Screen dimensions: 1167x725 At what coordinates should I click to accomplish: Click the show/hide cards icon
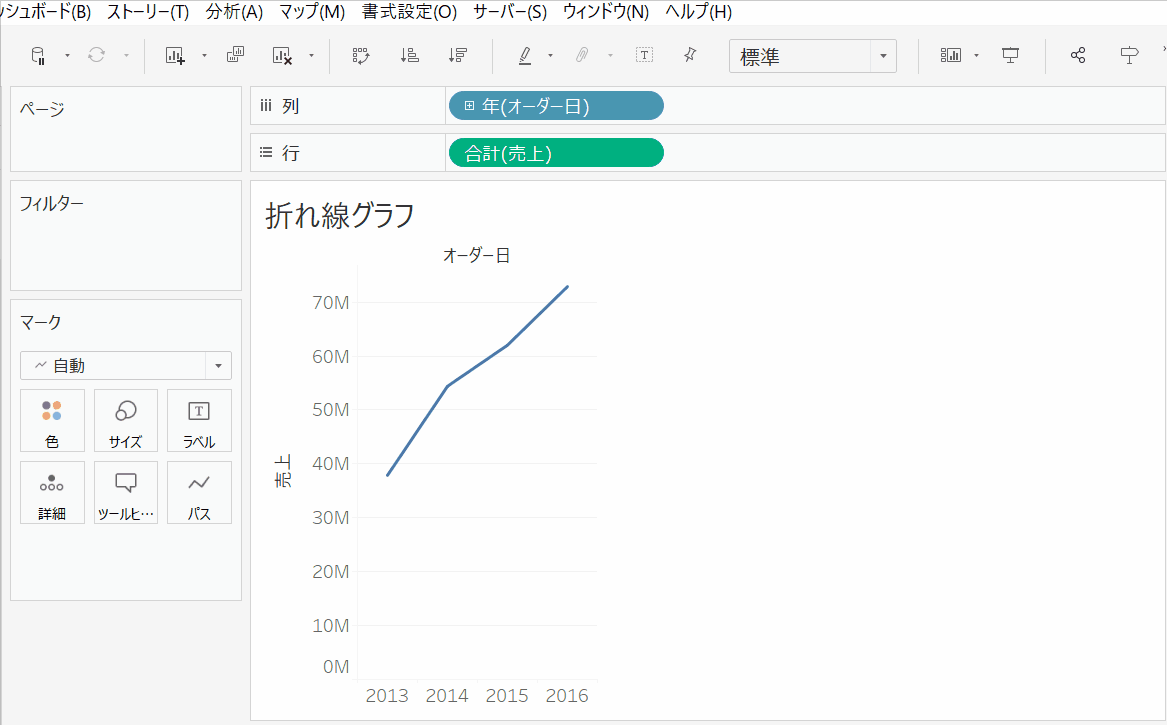click(950, 56)
